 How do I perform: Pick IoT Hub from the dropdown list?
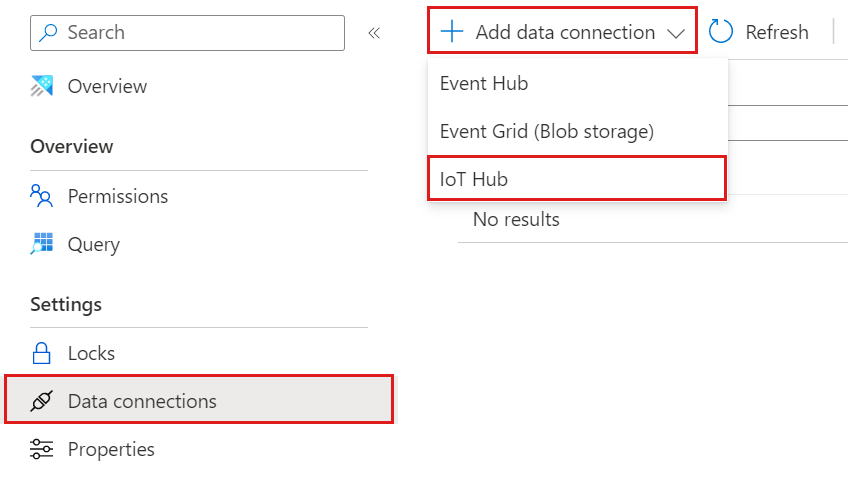474,179
